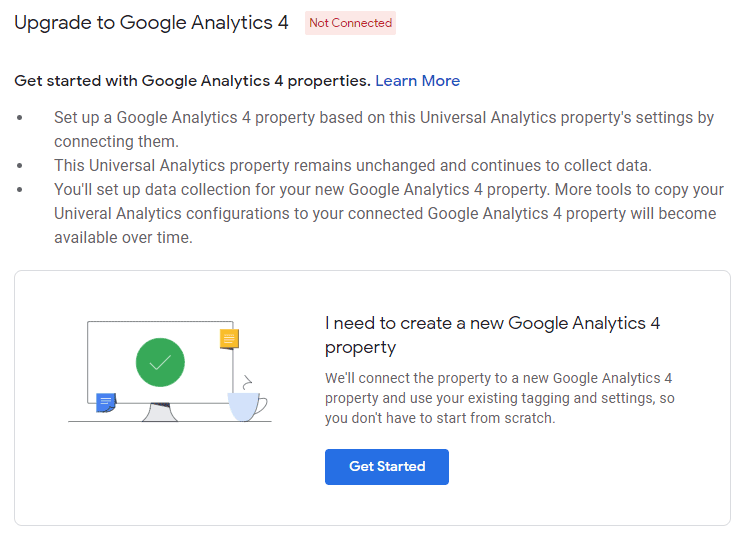The height and width of the screenshot is (537, 745).
Task: Click the yellow sticky note icon
Action: [229, 339]
